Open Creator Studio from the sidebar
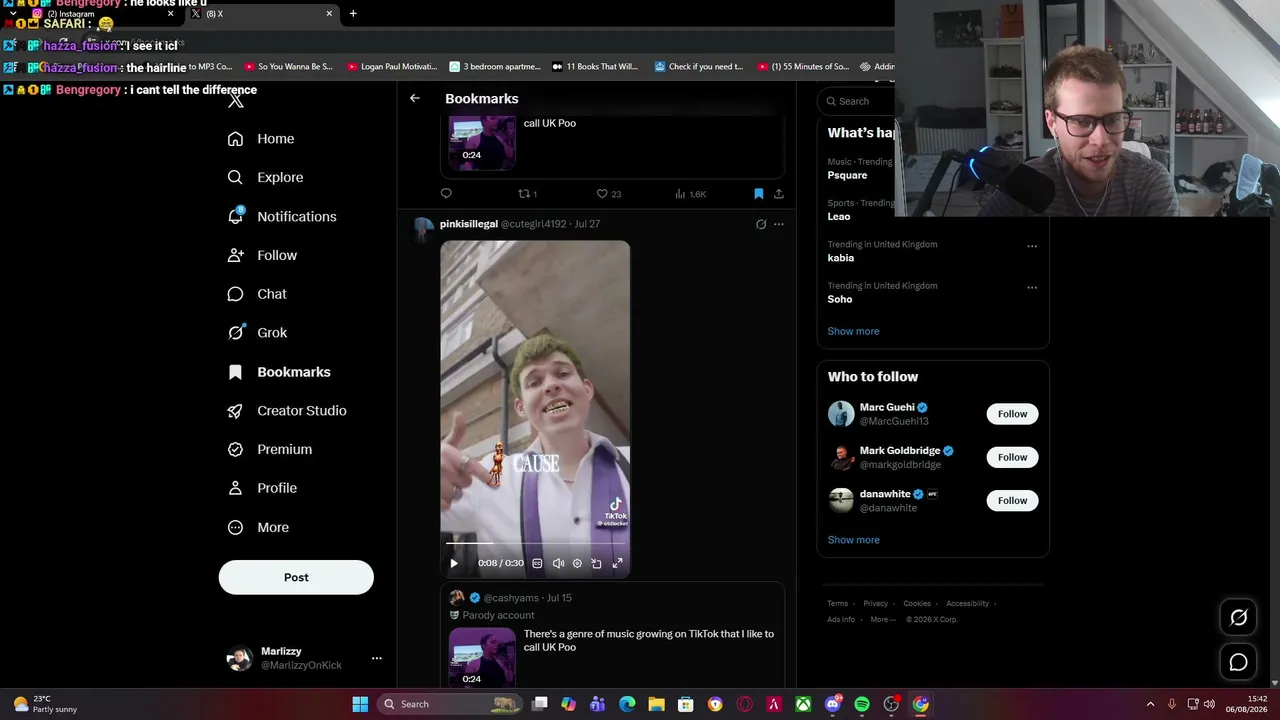 tap(287, 411)
